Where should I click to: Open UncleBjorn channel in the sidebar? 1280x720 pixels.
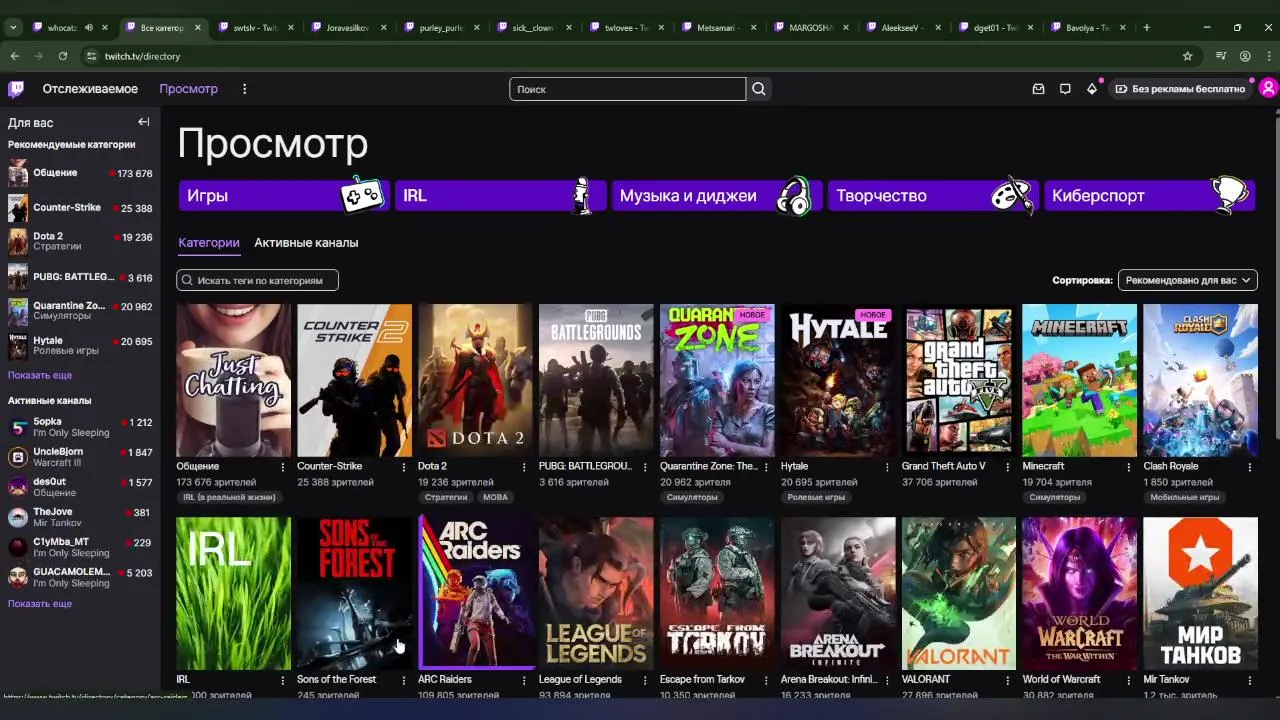[80, 457]
